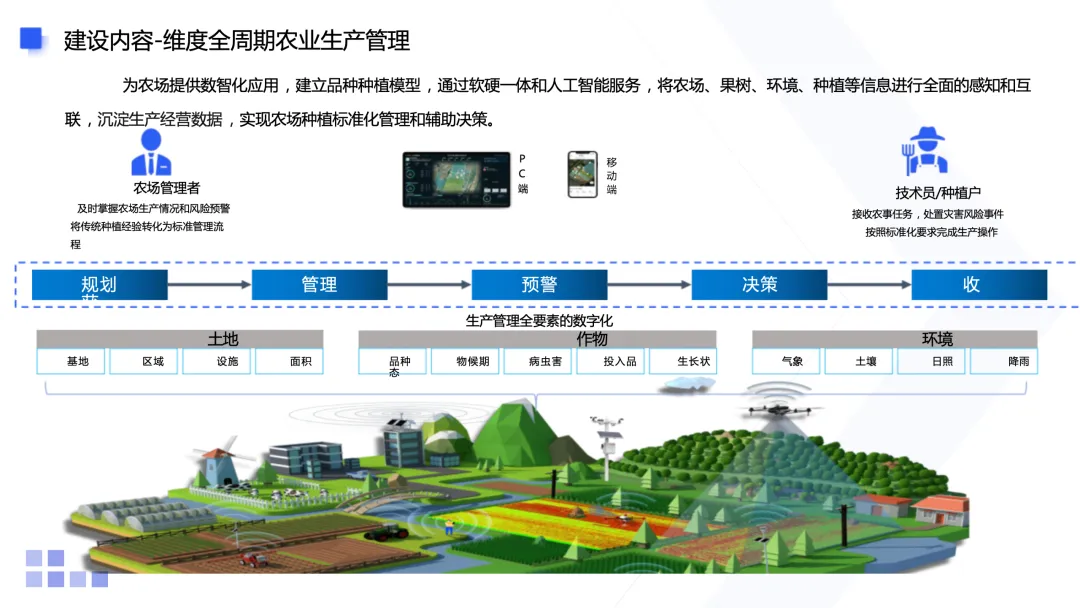
Task: Select the 品种 cell
Action: coord(393,361)
